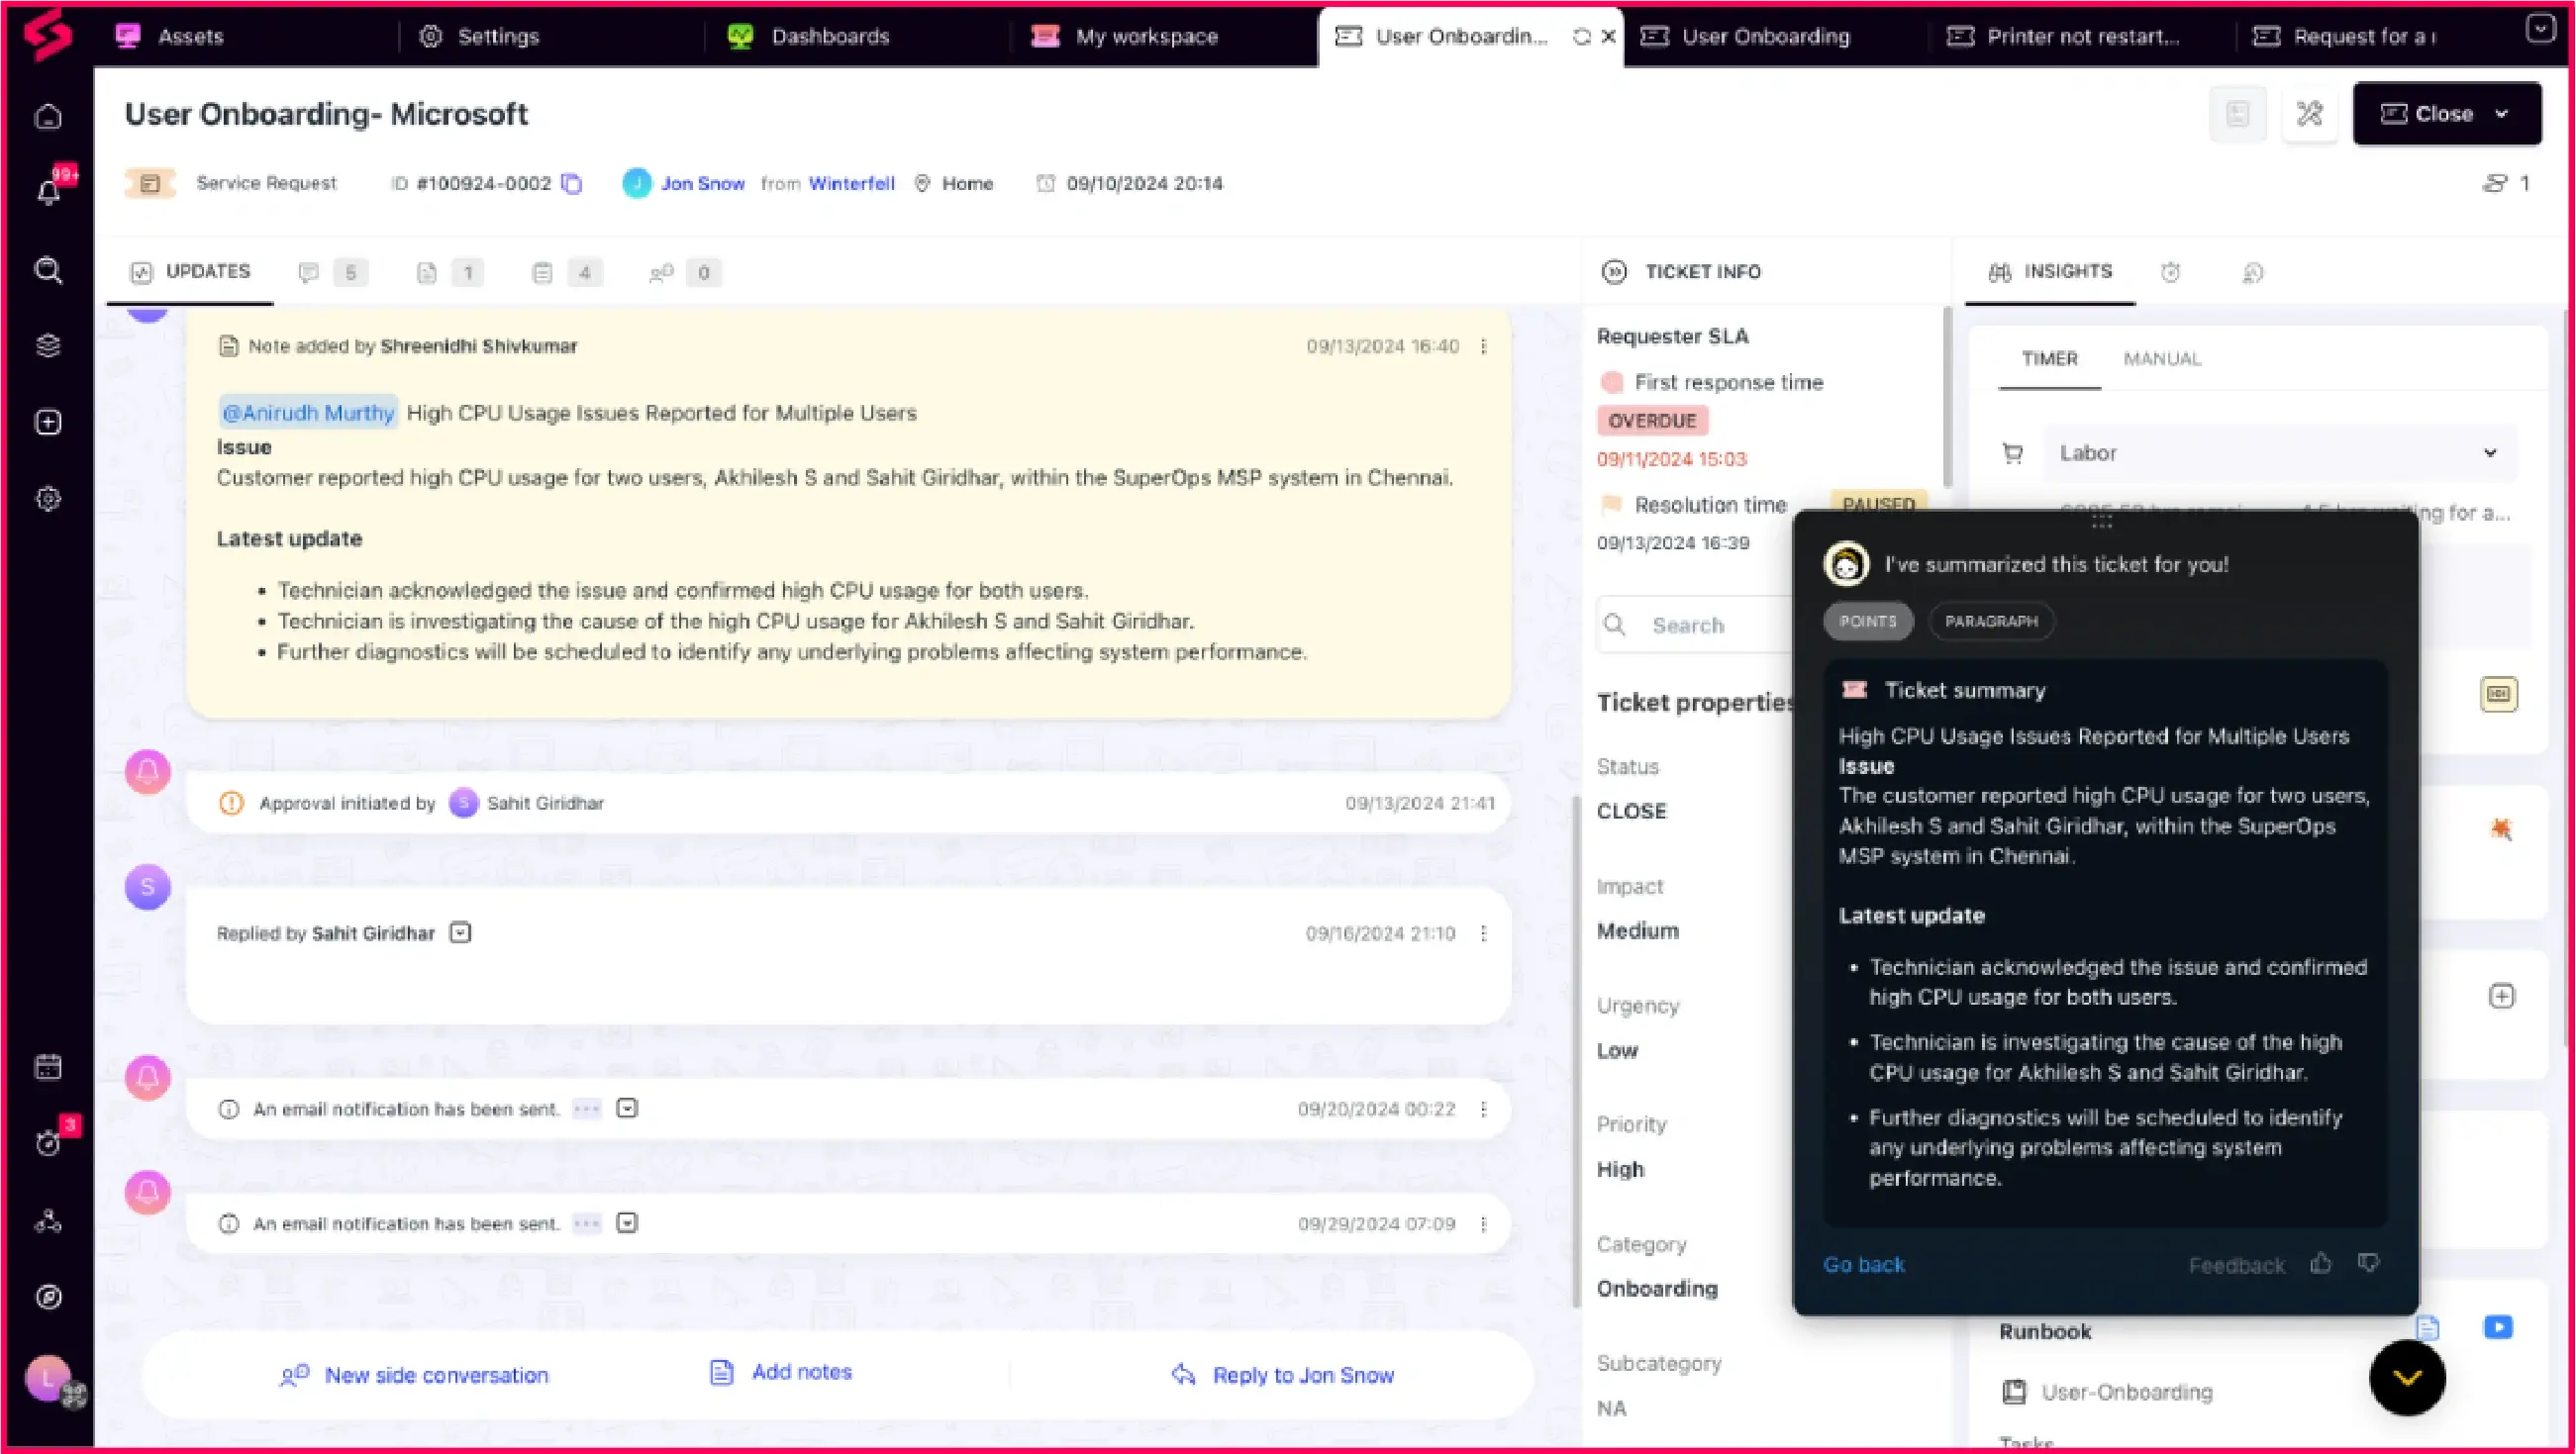Open the attachments icon showing 1 file
2576x1454 pixels.
428,272
